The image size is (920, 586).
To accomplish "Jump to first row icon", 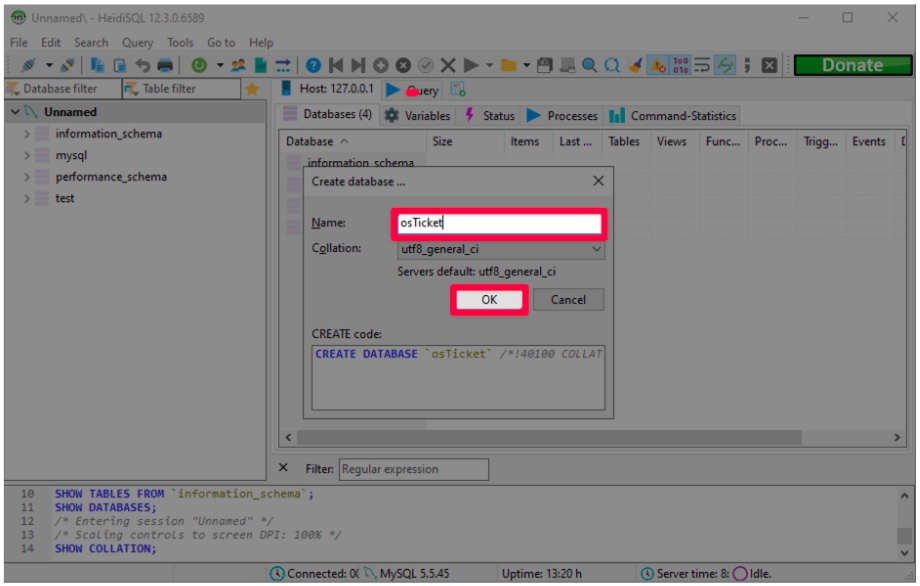I will click(x=336, y=65).
